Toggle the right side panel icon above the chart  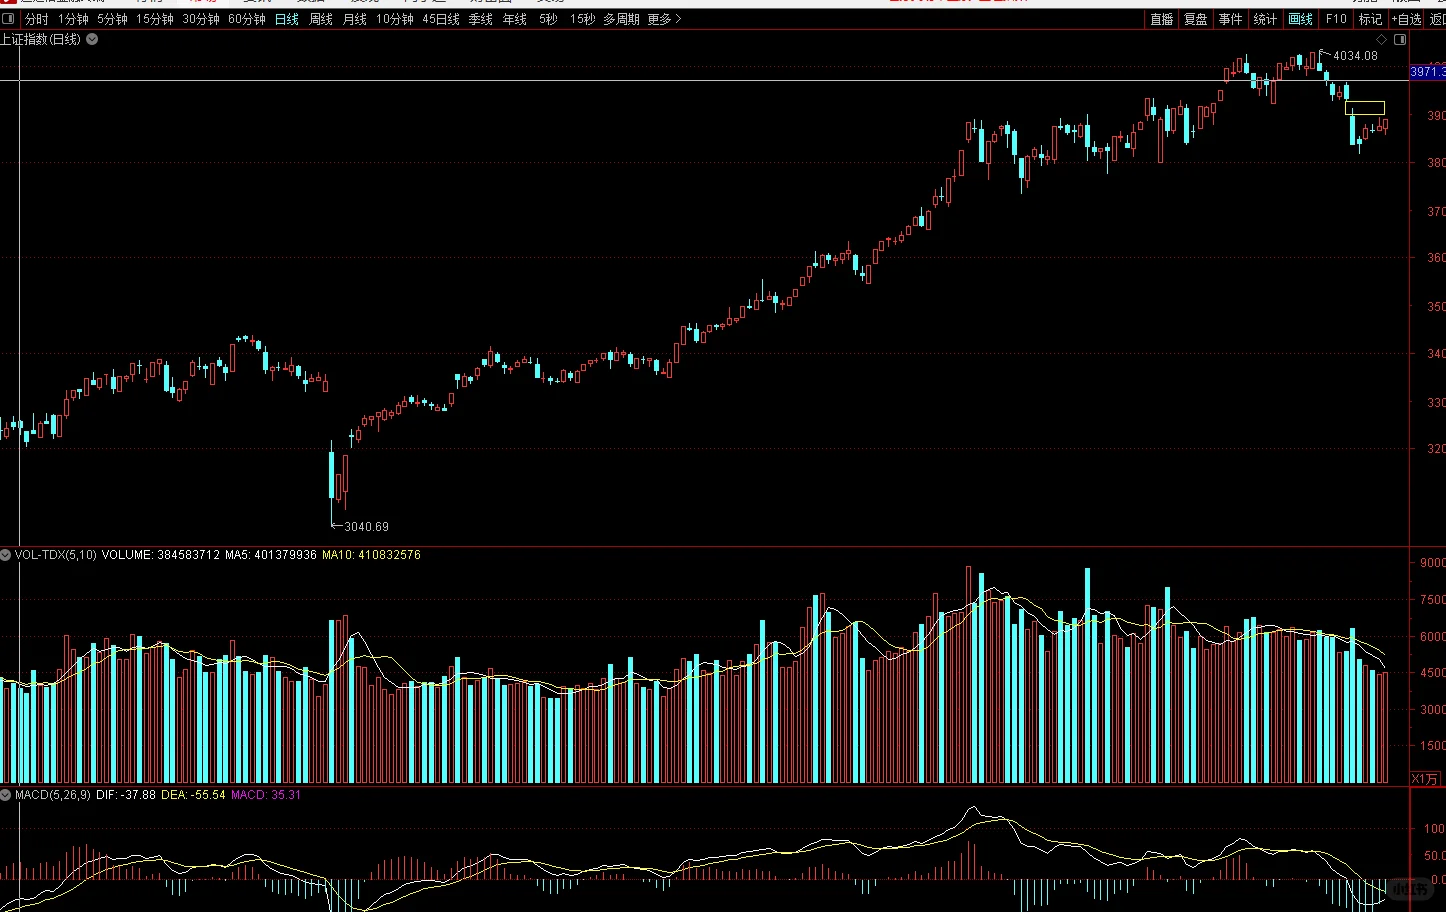[x=1400, y=39]
